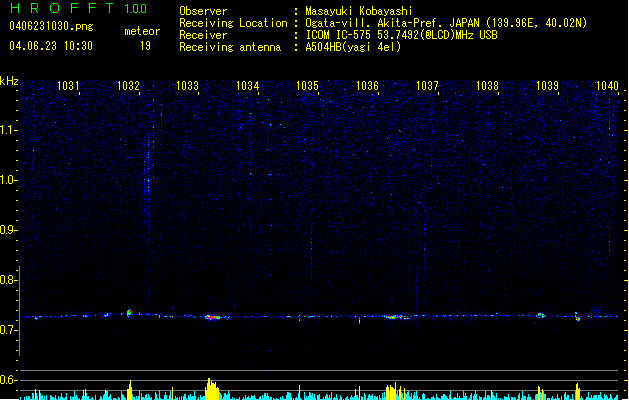Click time marker 1036
Image resolution: width=629 pixels, height=400 pixels.
pos(367,86)
